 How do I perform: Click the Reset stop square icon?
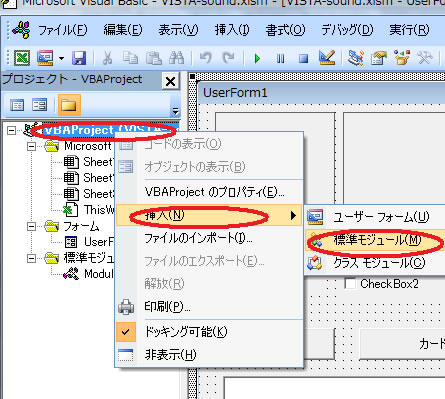(x=303, y=59)
